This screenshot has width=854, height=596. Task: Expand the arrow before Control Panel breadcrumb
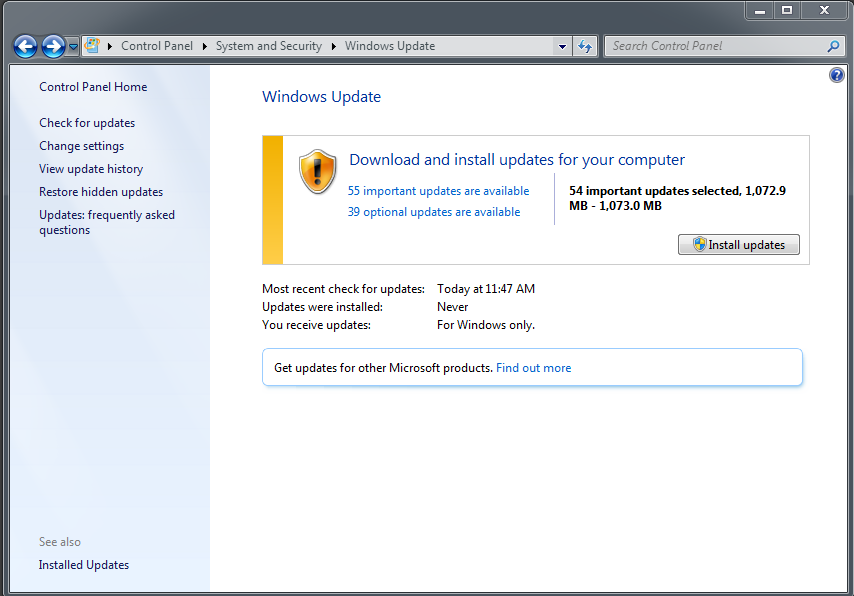(110, 46)
